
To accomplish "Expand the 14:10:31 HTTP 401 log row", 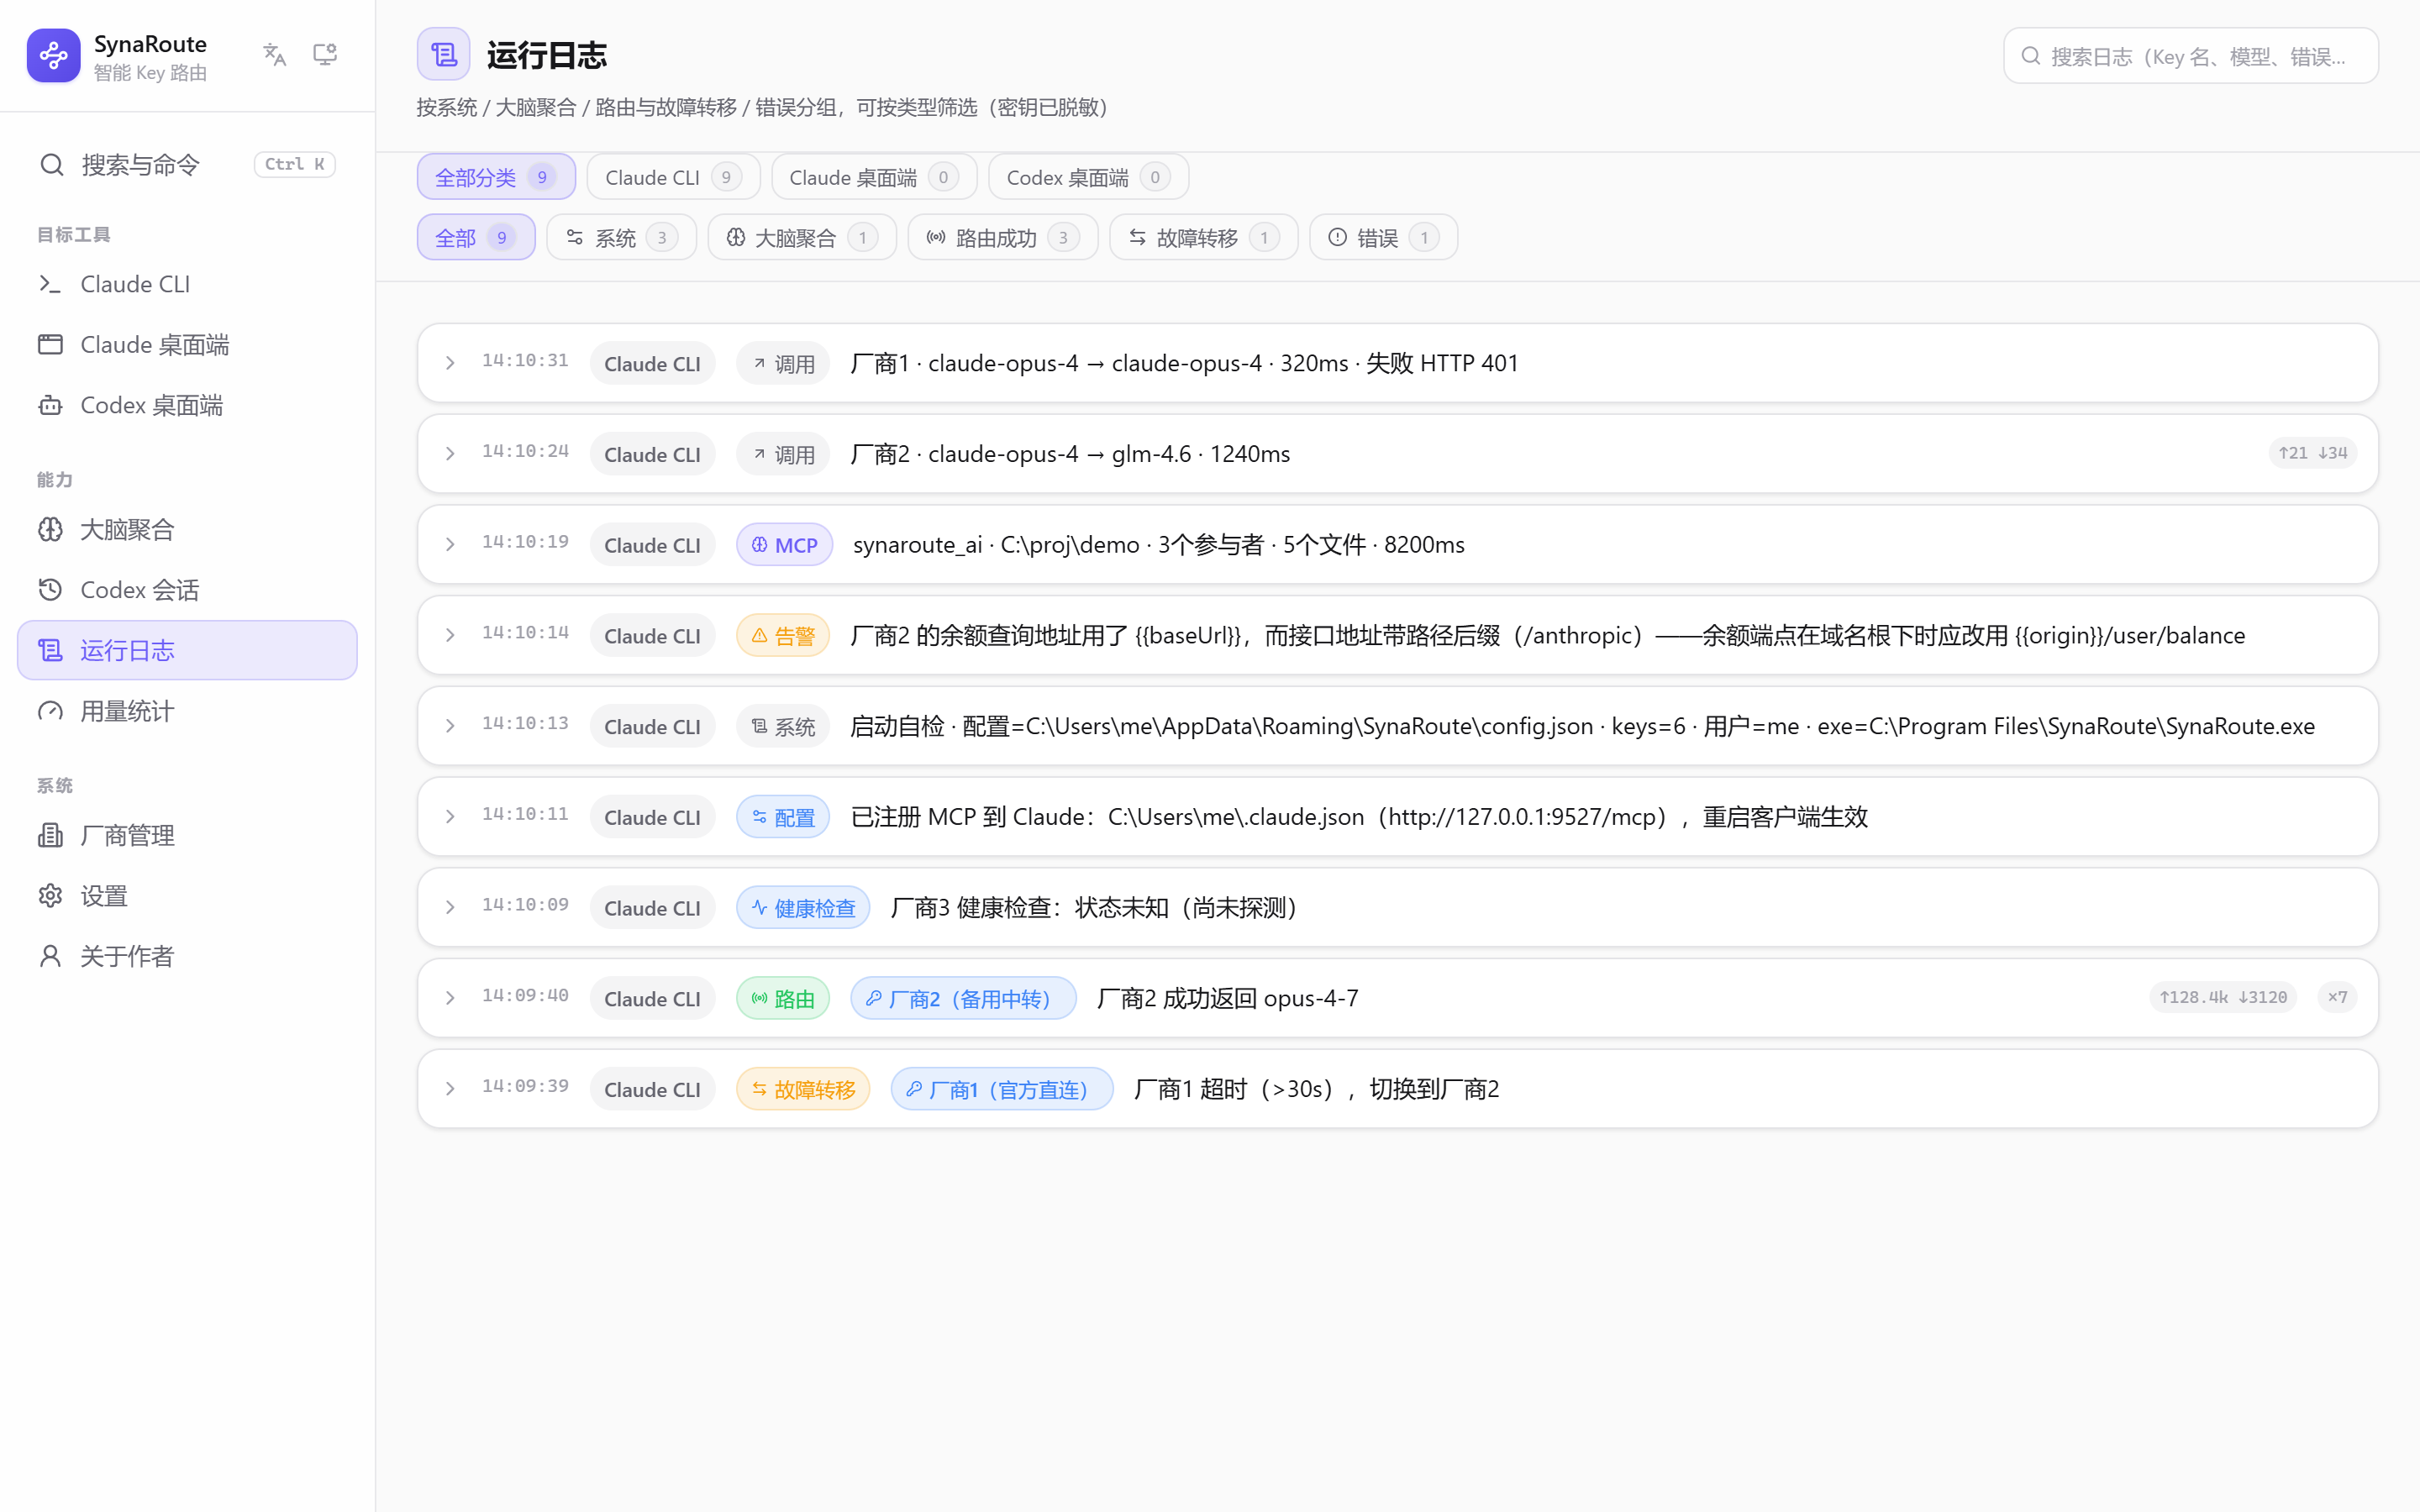I will coord(1398,363).
